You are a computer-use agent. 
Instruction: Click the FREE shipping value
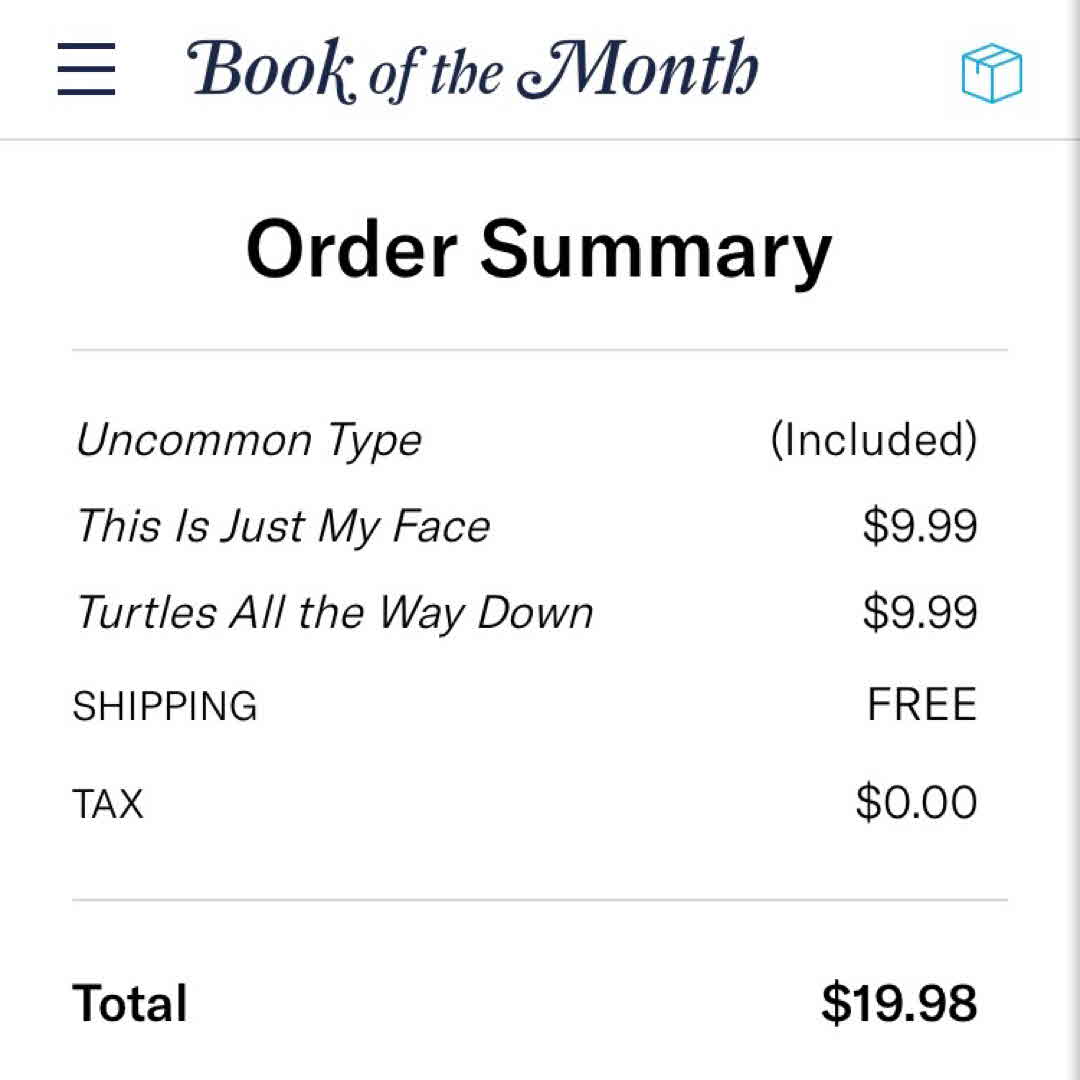click(x=921, y=705)
